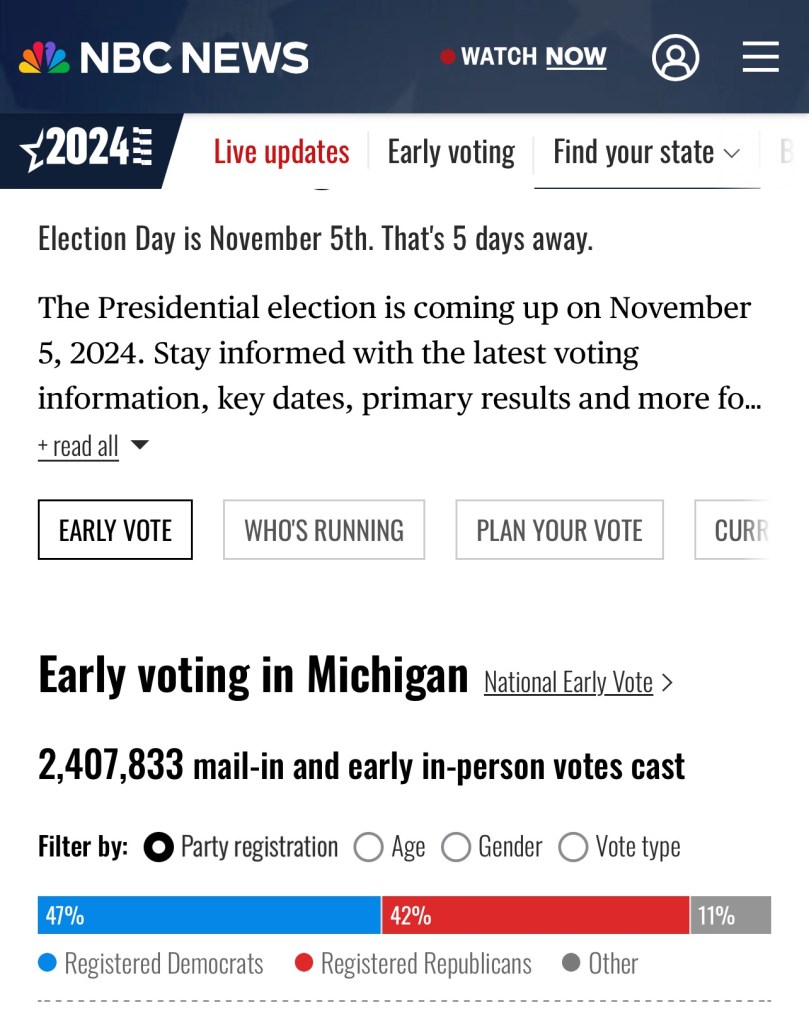The height and width of the screenshot is (1024, 809).
Task: Go to the Early voting tab
Action: (451, 152)
